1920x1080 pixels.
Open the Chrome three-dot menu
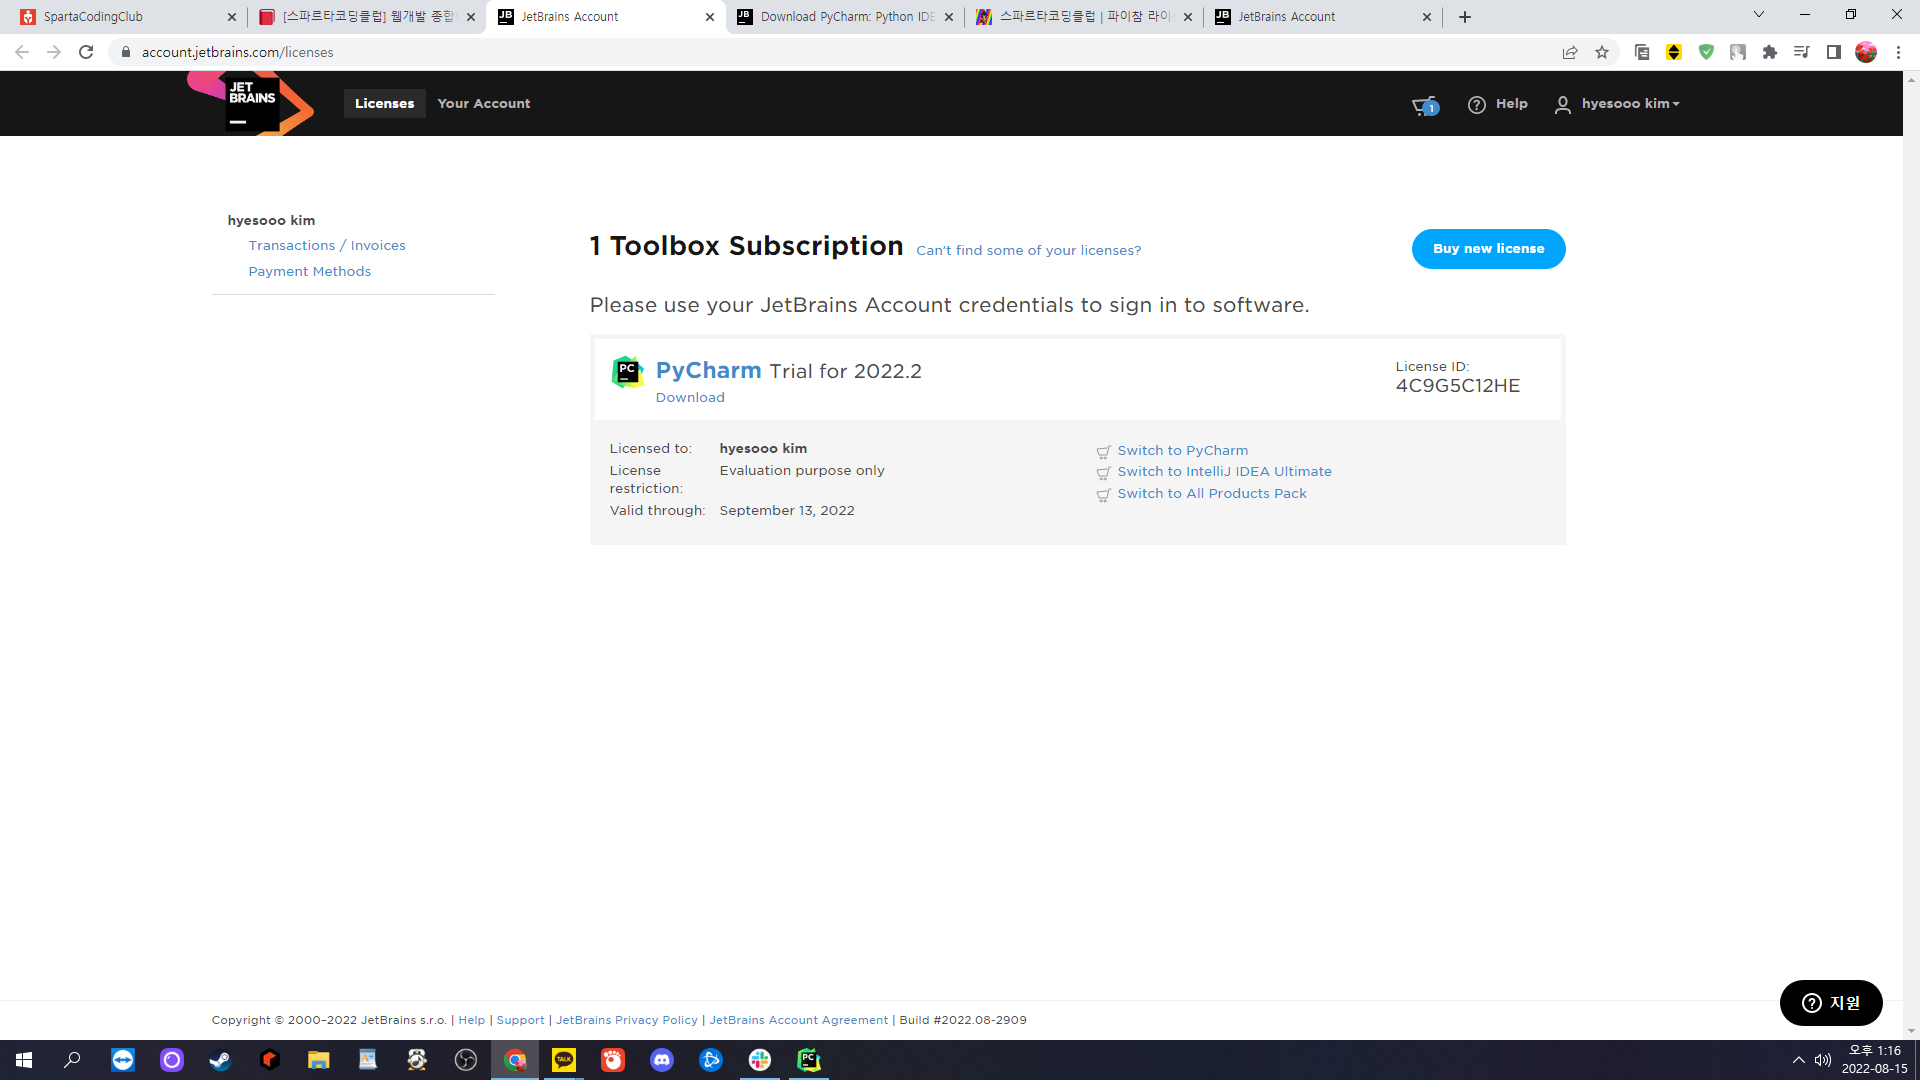point(1898,52)
